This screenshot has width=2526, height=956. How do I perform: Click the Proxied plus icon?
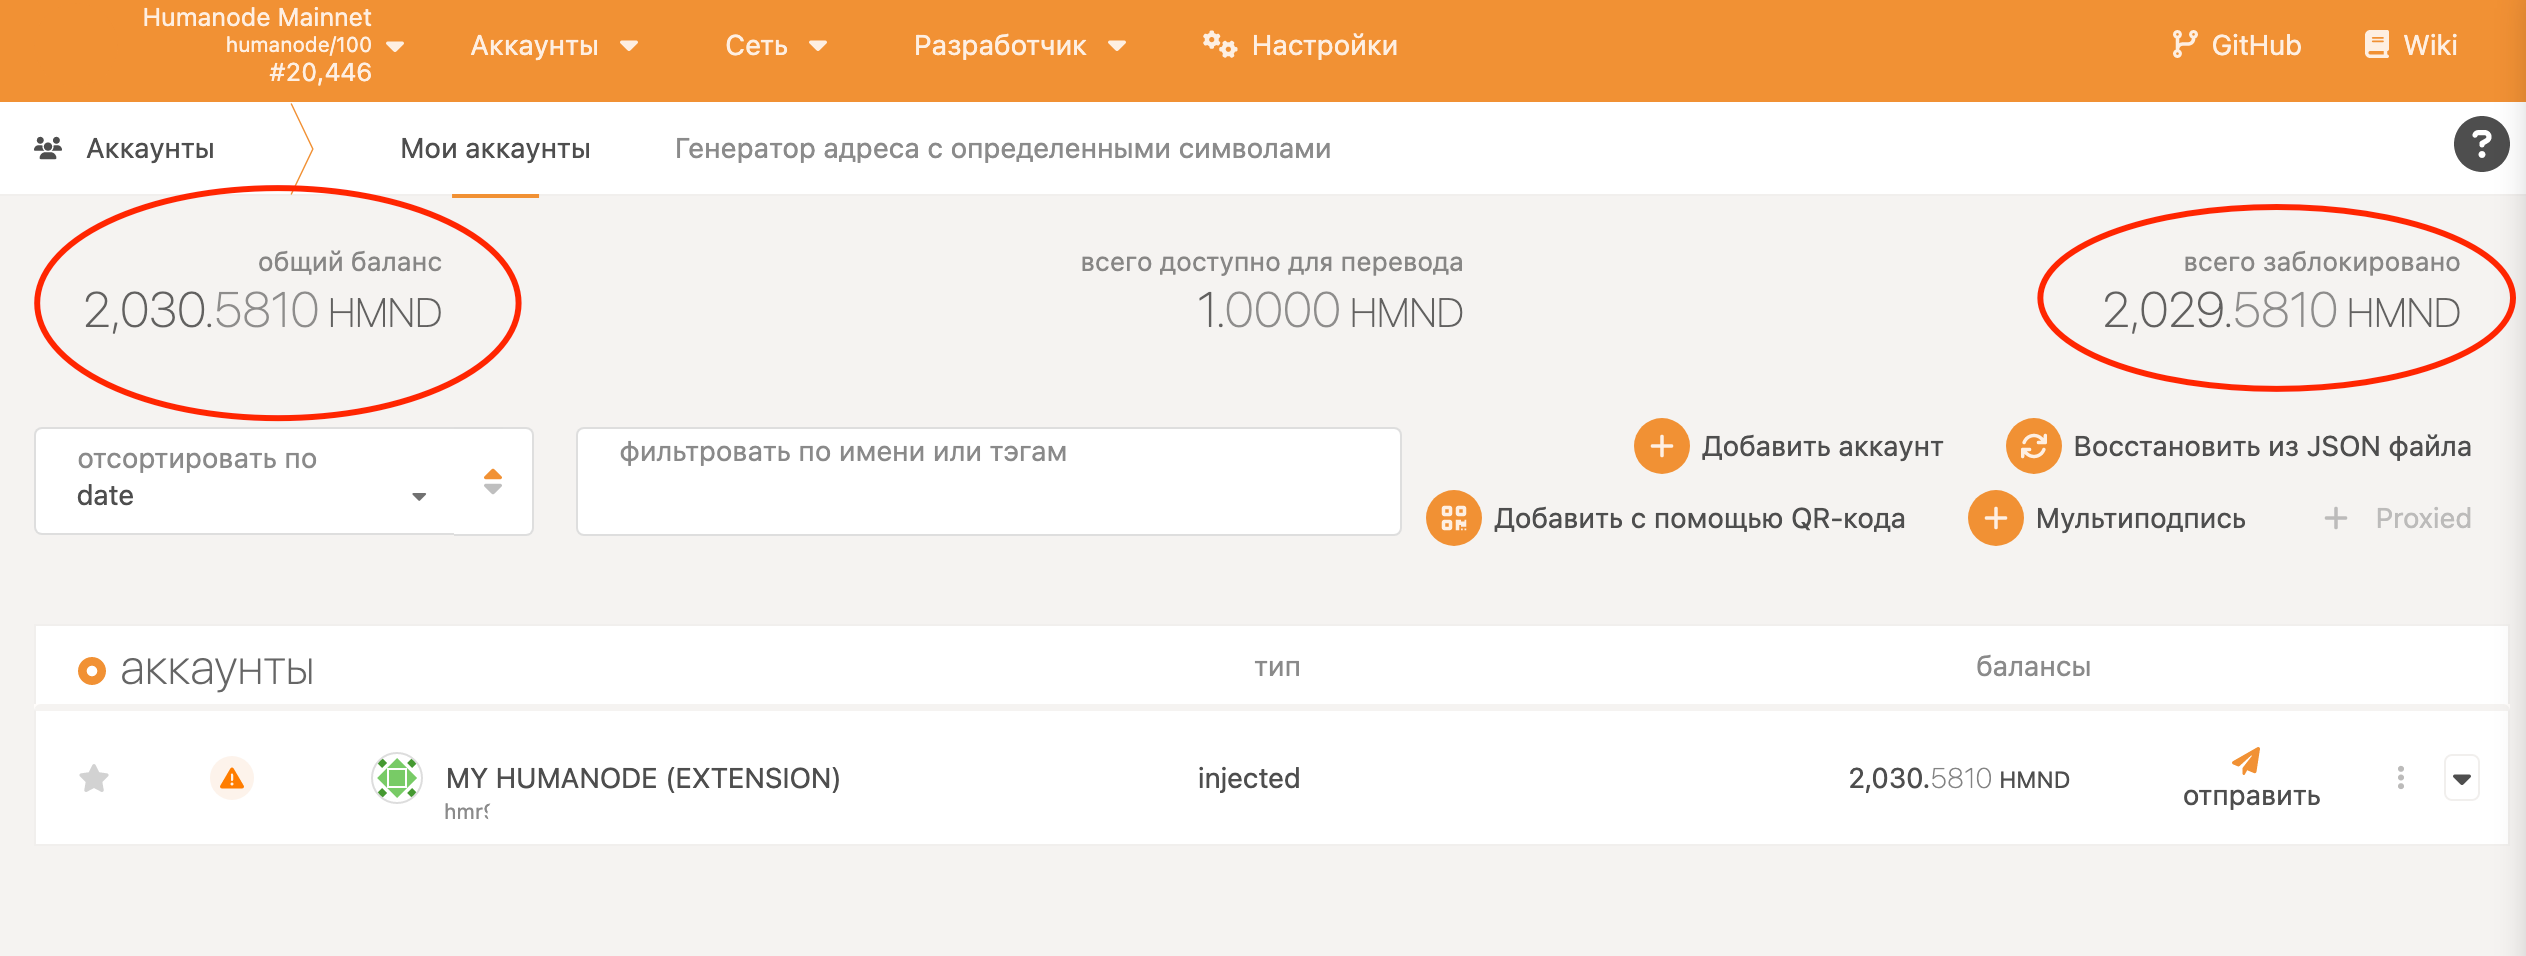click(2335, 518)
